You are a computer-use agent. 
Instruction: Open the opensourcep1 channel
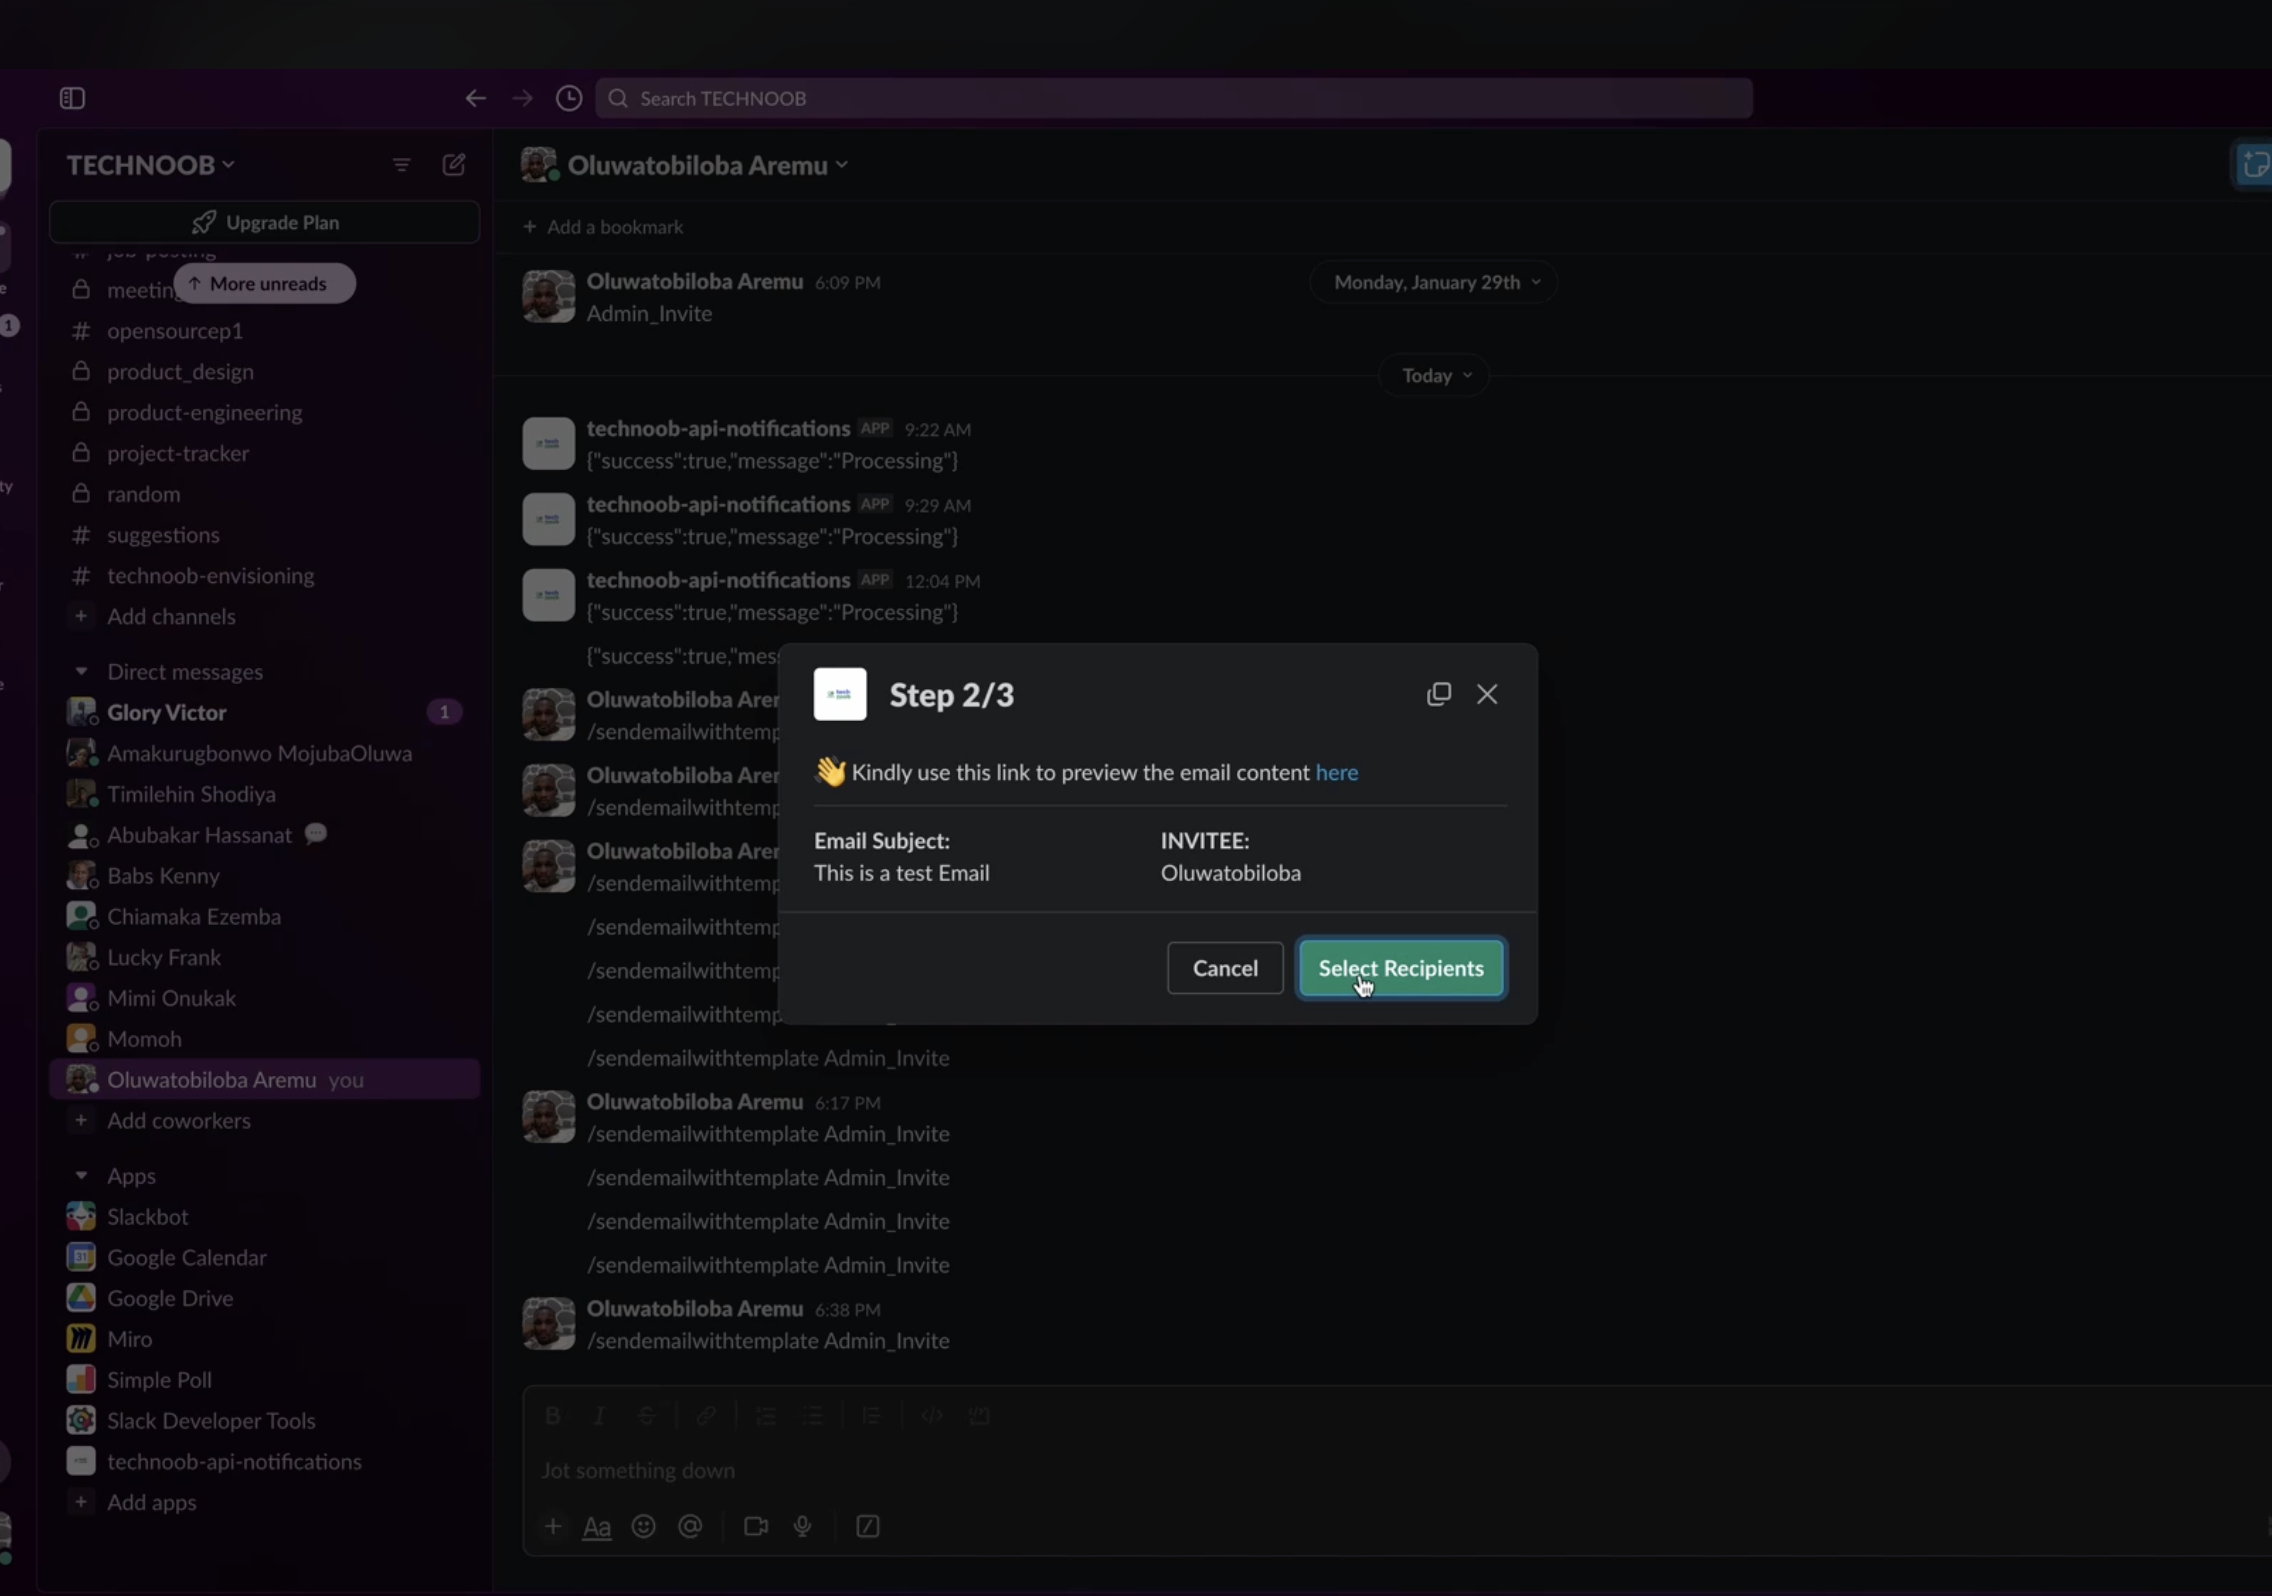(x=174, y=330)
